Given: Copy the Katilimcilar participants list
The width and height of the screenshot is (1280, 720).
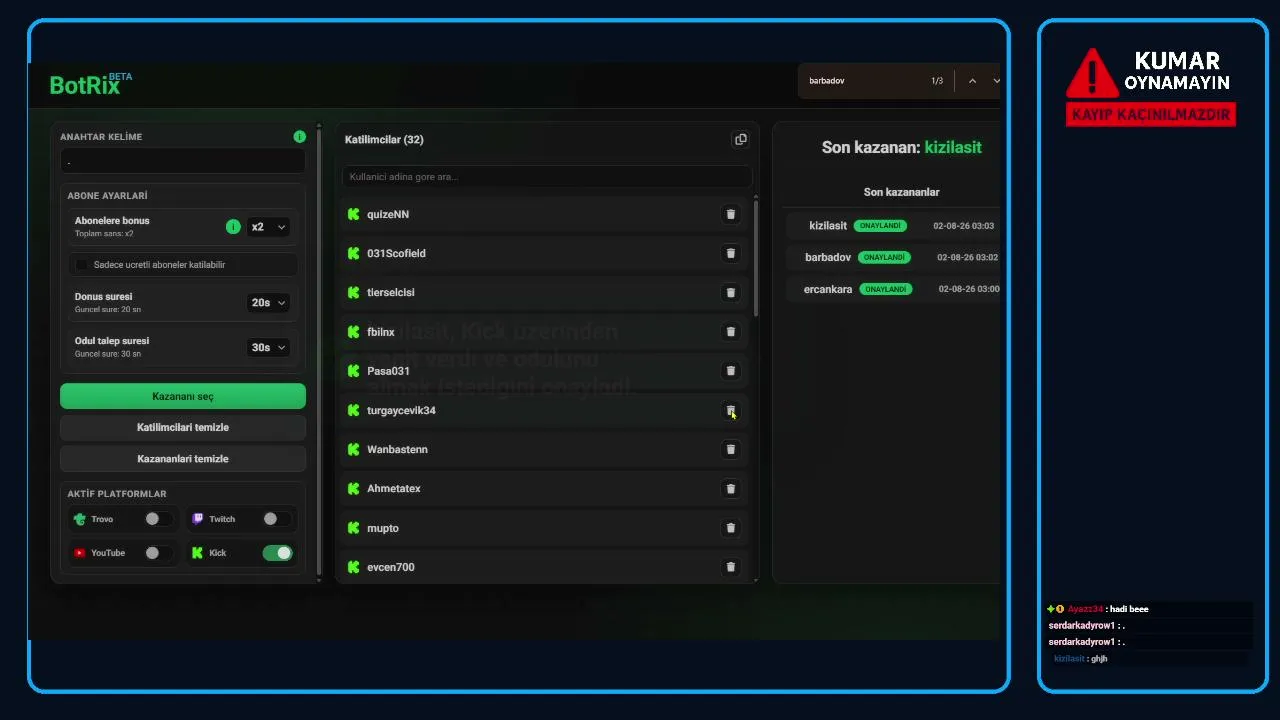Looking at the screenshot, I should click(740, 139).
